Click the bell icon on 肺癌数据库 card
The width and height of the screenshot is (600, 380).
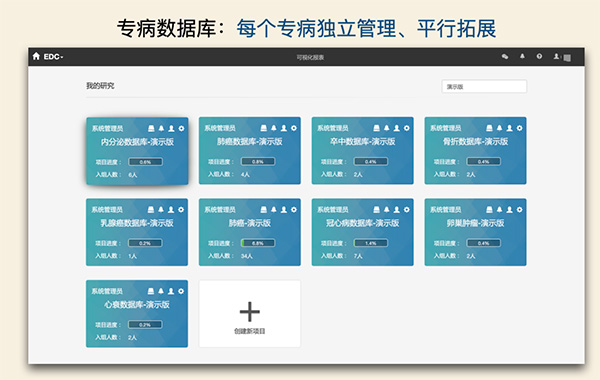point(274,128)
